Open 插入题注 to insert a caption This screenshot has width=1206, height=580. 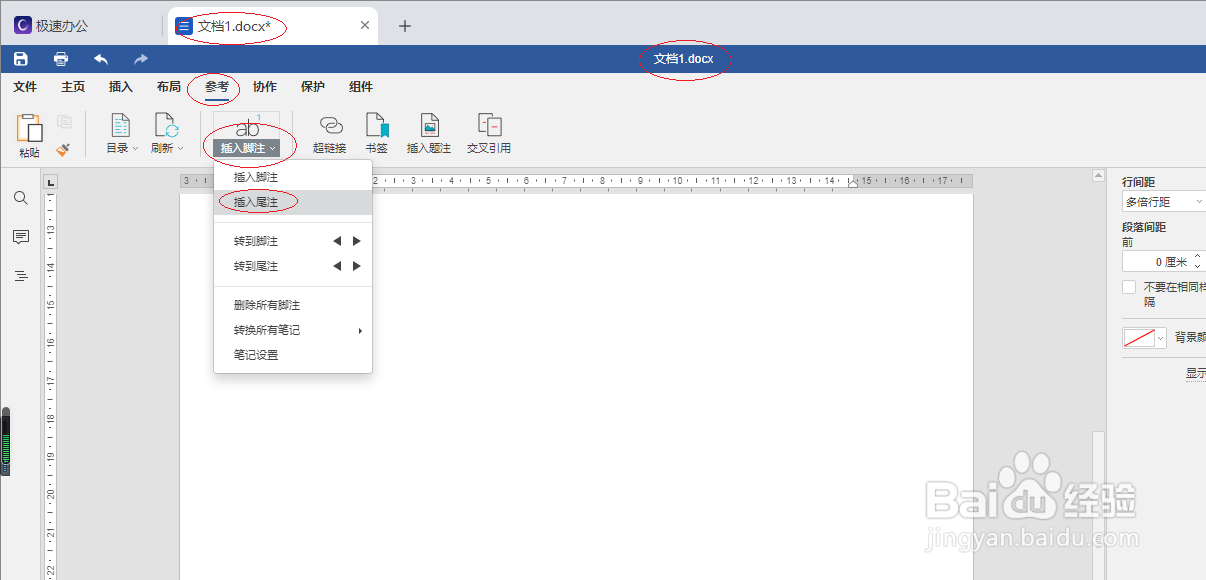click(x=428, y=135)
